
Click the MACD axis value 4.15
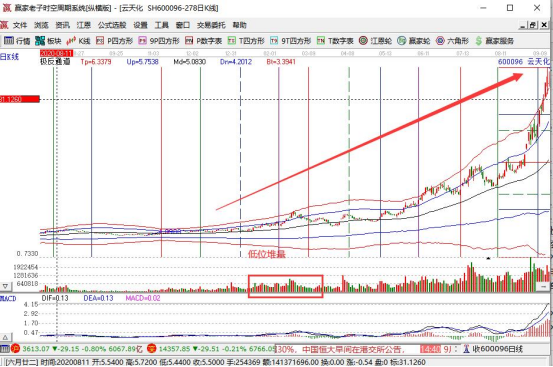(31, 304)
